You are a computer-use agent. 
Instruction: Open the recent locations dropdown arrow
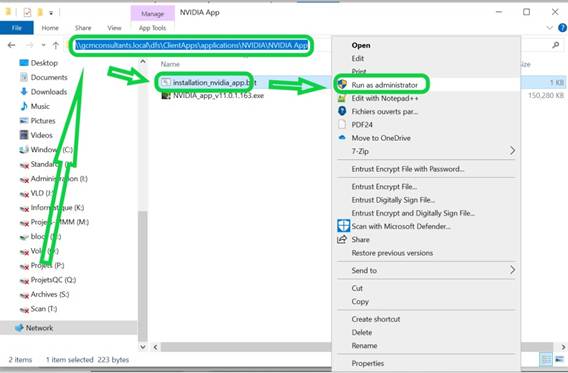[43, 45]
